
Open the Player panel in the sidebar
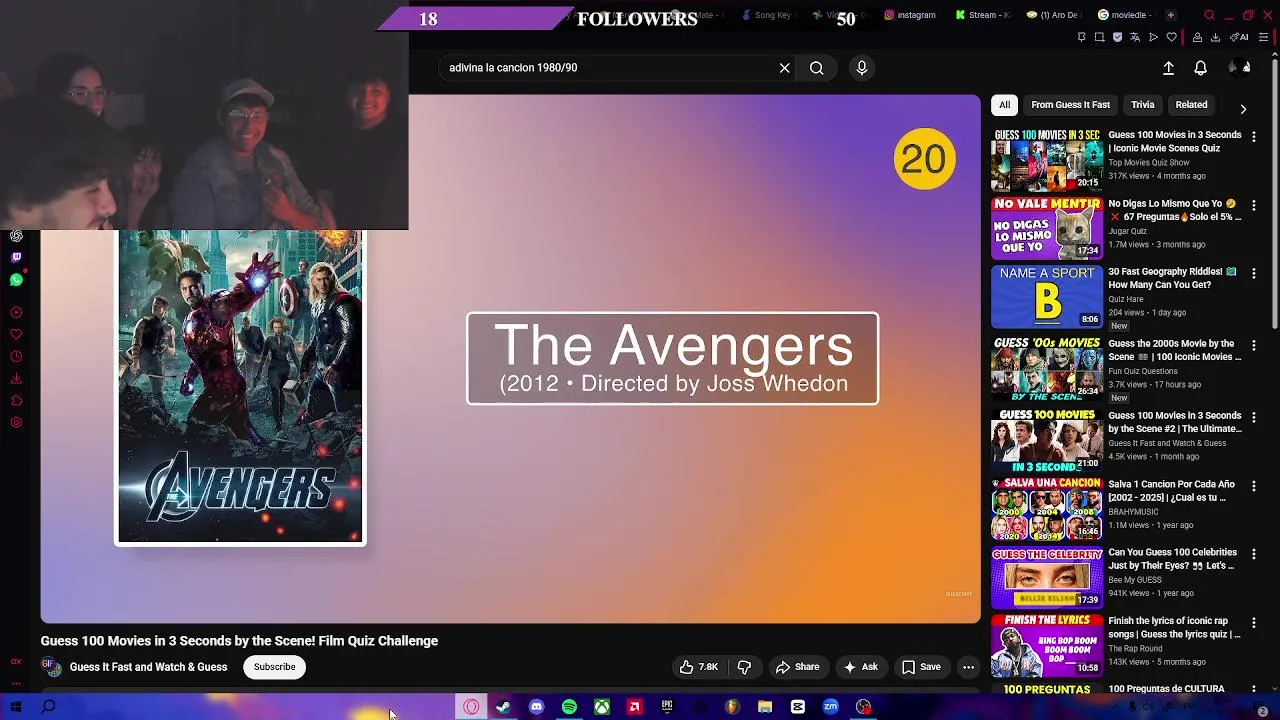pyautogui.click(x=16, y=313)
